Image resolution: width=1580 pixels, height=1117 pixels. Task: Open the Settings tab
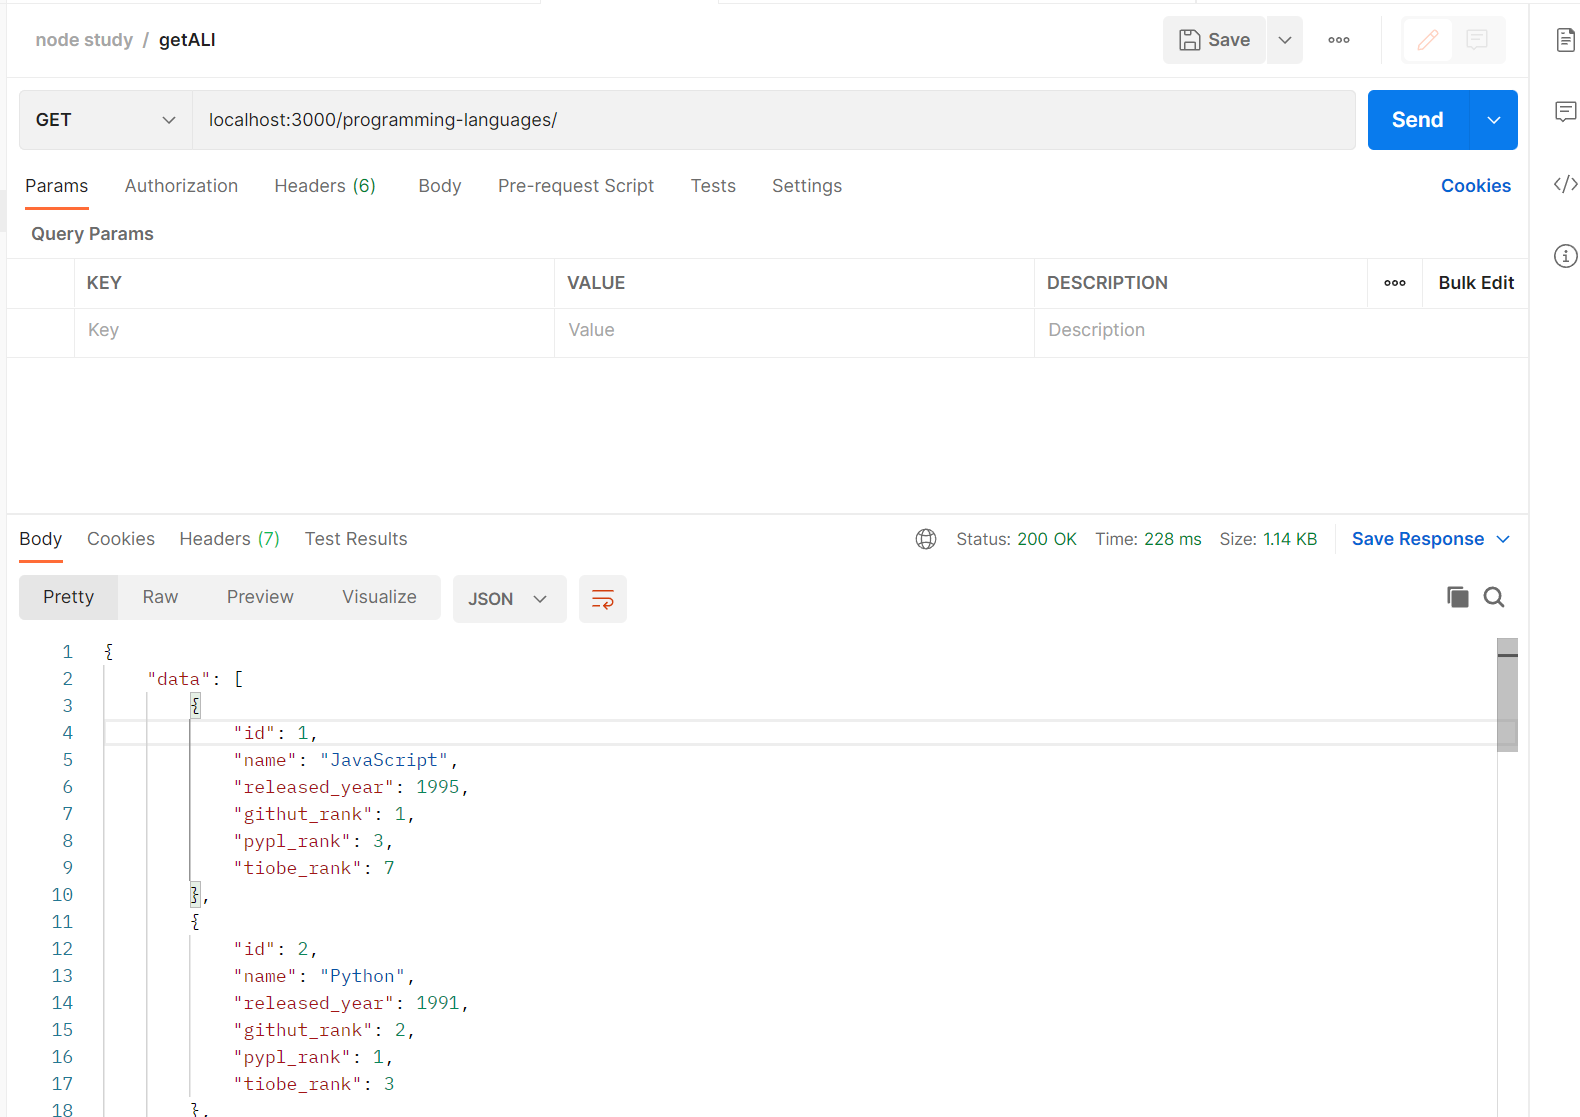(807, 186)
